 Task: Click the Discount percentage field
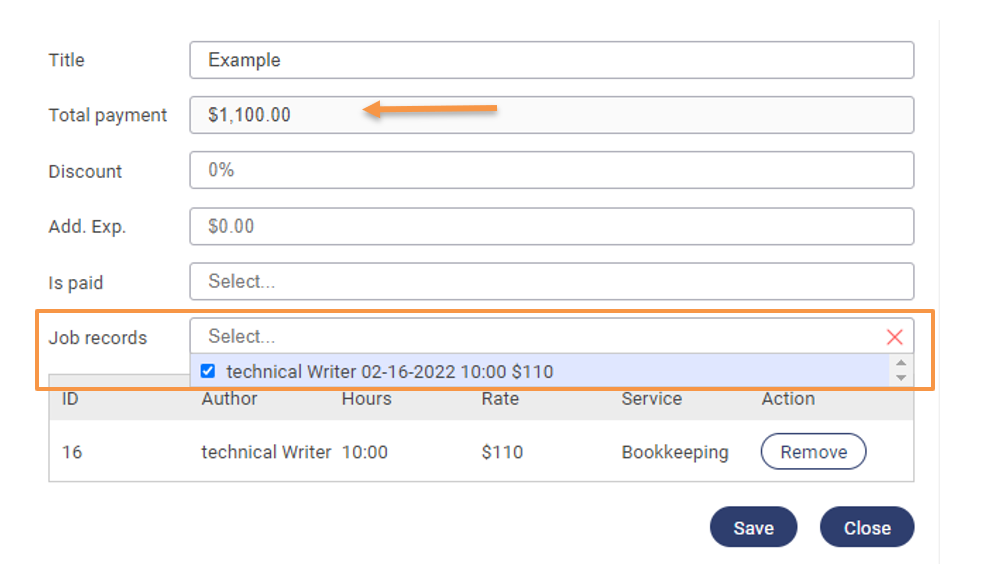[551, 171]
